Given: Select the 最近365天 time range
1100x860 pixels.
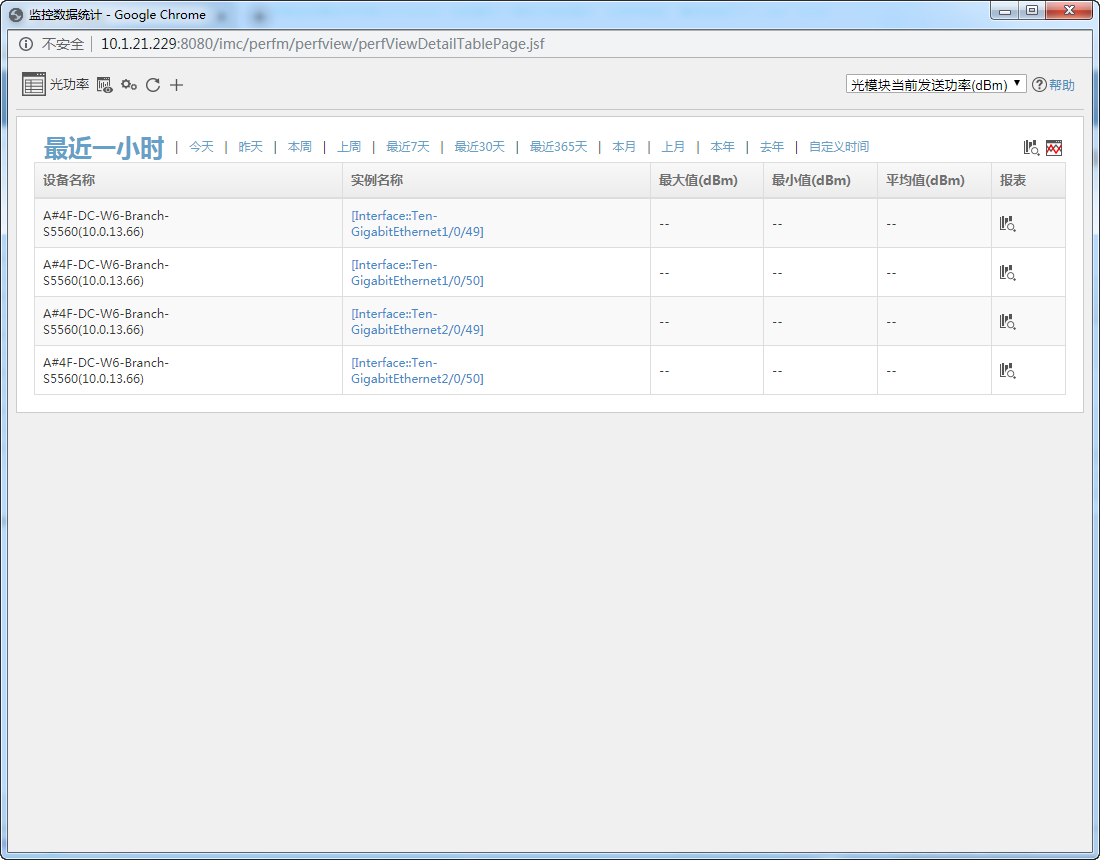Looking at the screenshot, I should (x=558, y=147).
